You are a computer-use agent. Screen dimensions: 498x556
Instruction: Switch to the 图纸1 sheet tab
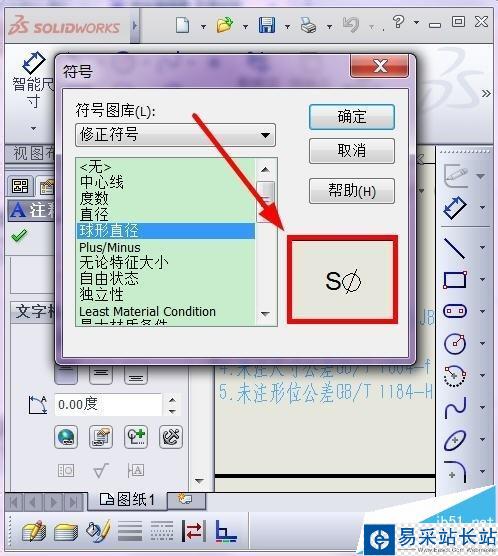[x=127, y=500]
